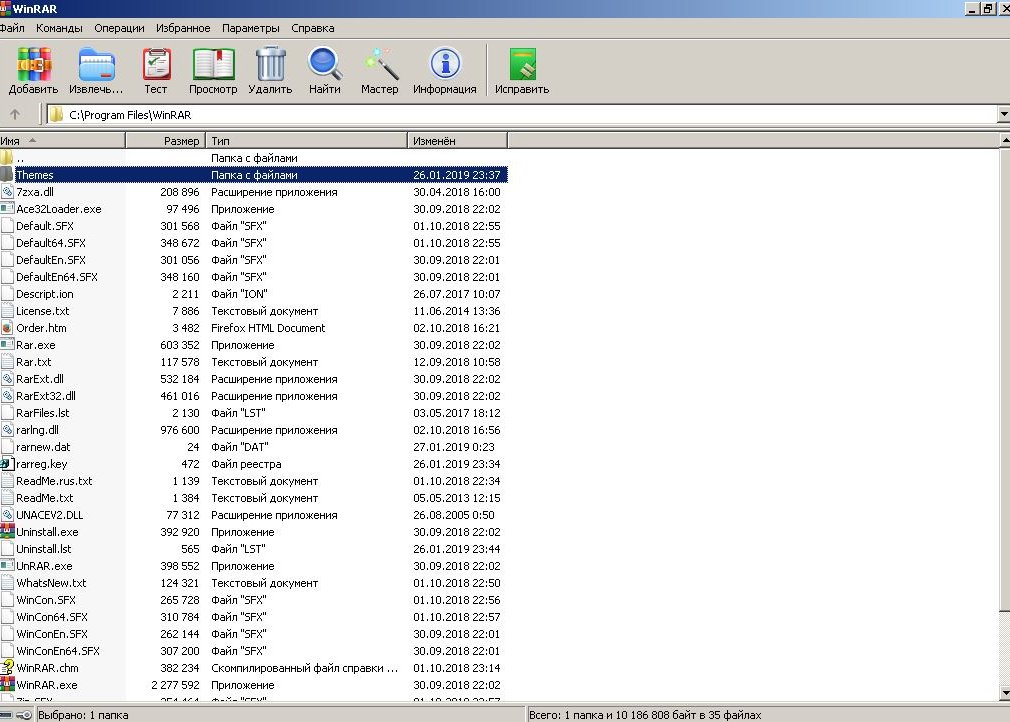
Task: Click the Themes date 26.01.2019 23:37
Action: pyautogui.click(x=457, y=175)
